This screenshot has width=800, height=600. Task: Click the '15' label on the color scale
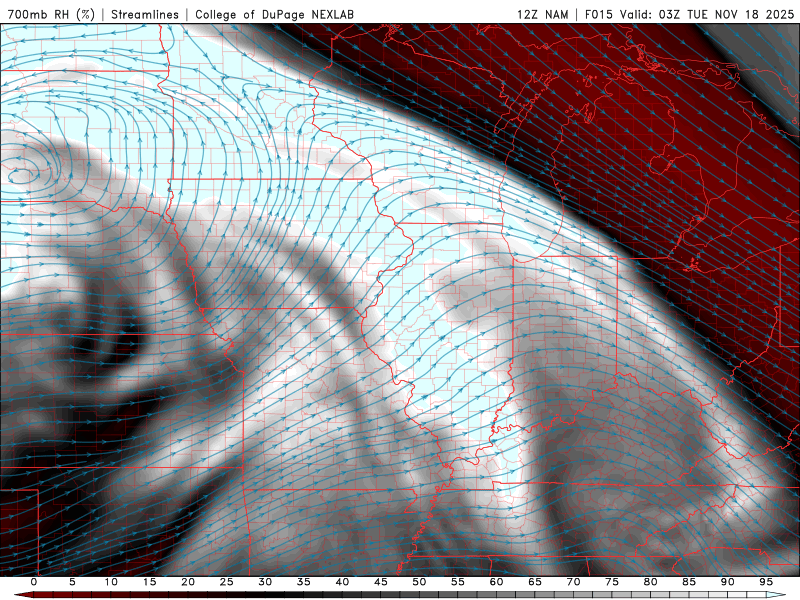pyautogui.click(x=149, y=582)
